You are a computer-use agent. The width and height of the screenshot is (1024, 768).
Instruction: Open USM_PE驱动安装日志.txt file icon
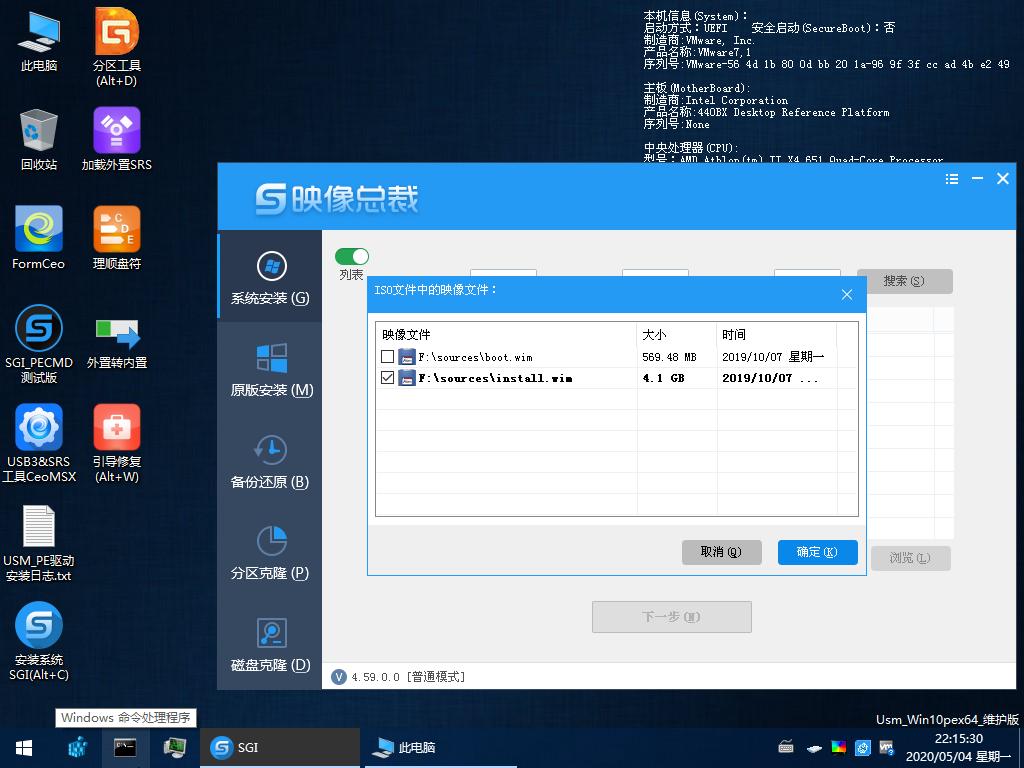(x=39, y=543)
